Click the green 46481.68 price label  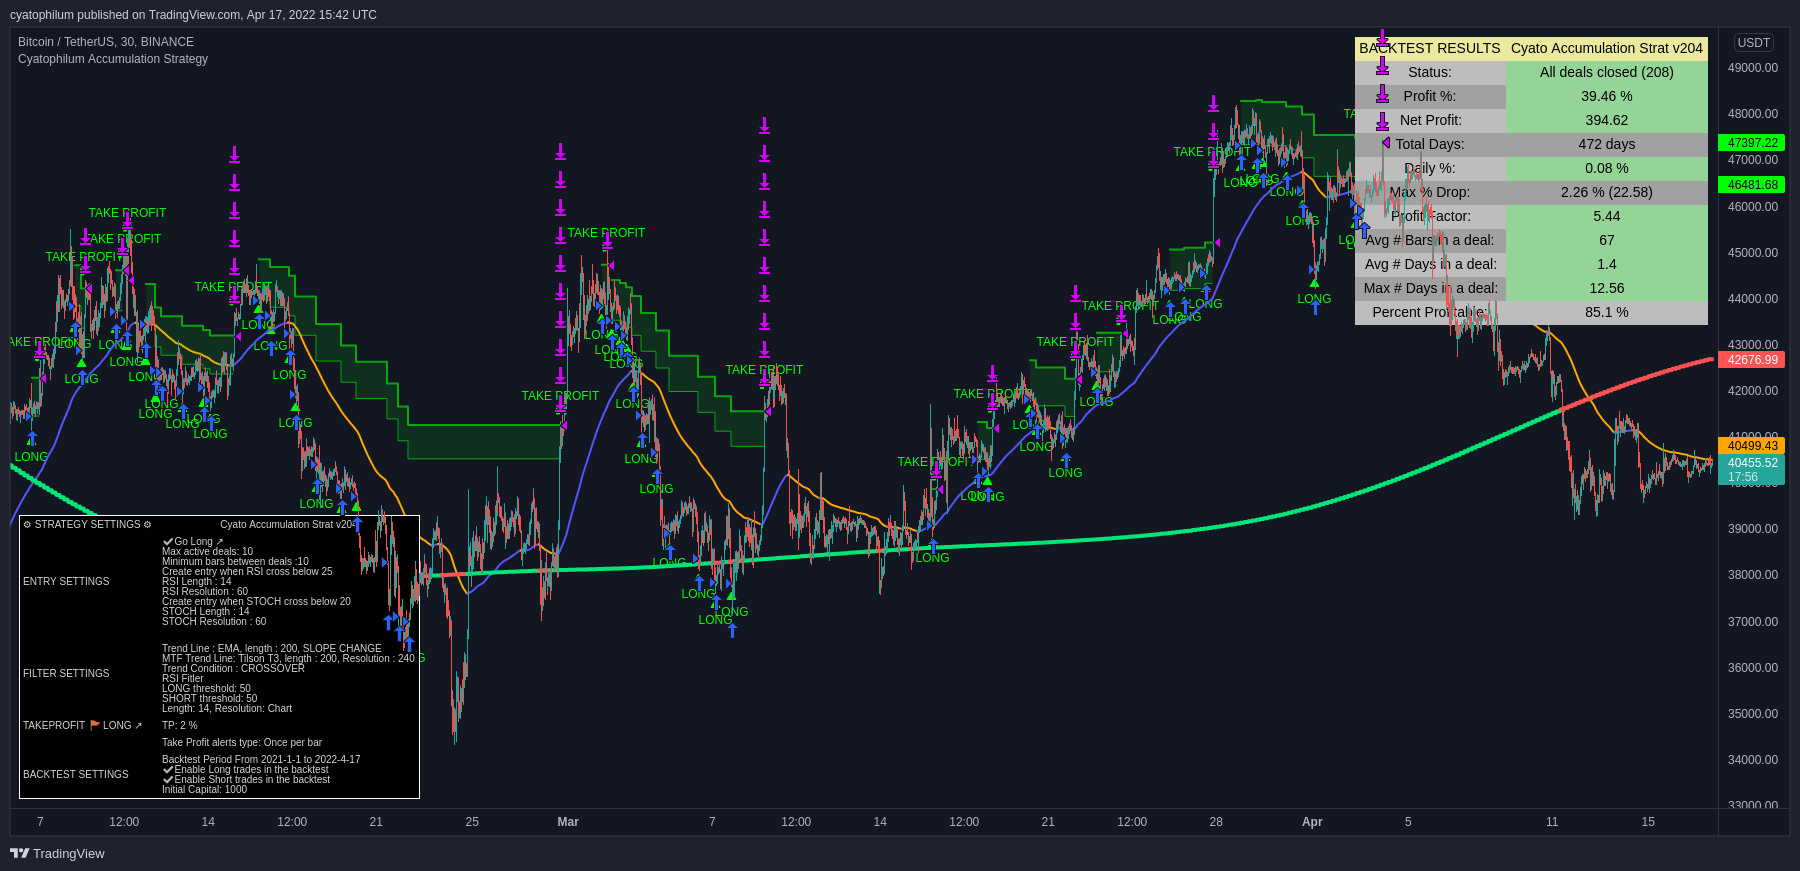tap(1752, 185)
